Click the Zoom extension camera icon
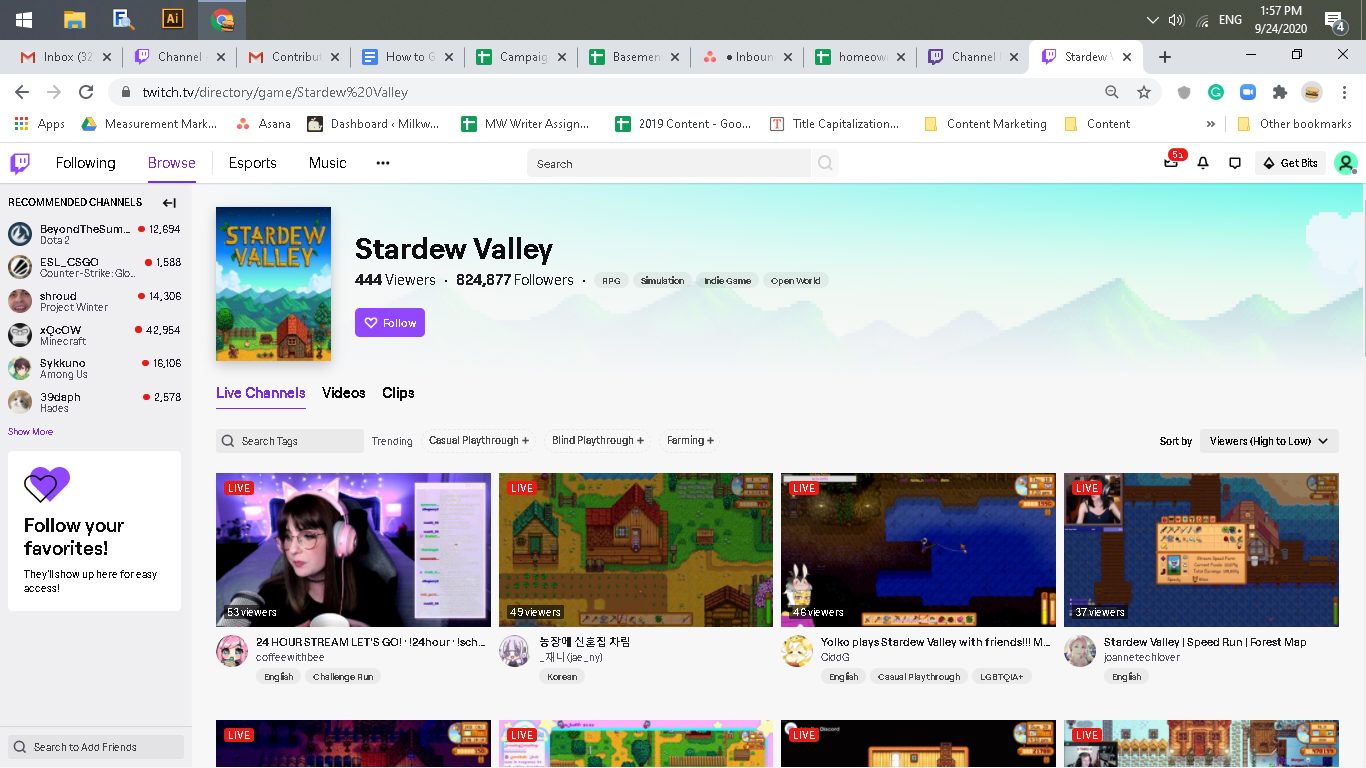Screen dimensions: 1366x768 click(1247, 92)
